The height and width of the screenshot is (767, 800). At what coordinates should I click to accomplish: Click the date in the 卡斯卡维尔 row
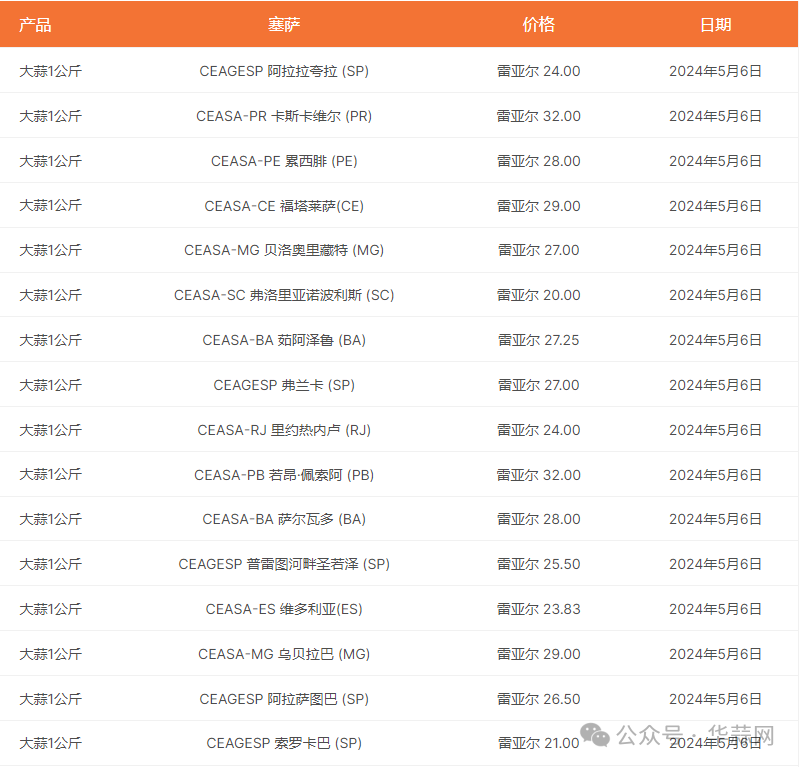pos(715,116)
